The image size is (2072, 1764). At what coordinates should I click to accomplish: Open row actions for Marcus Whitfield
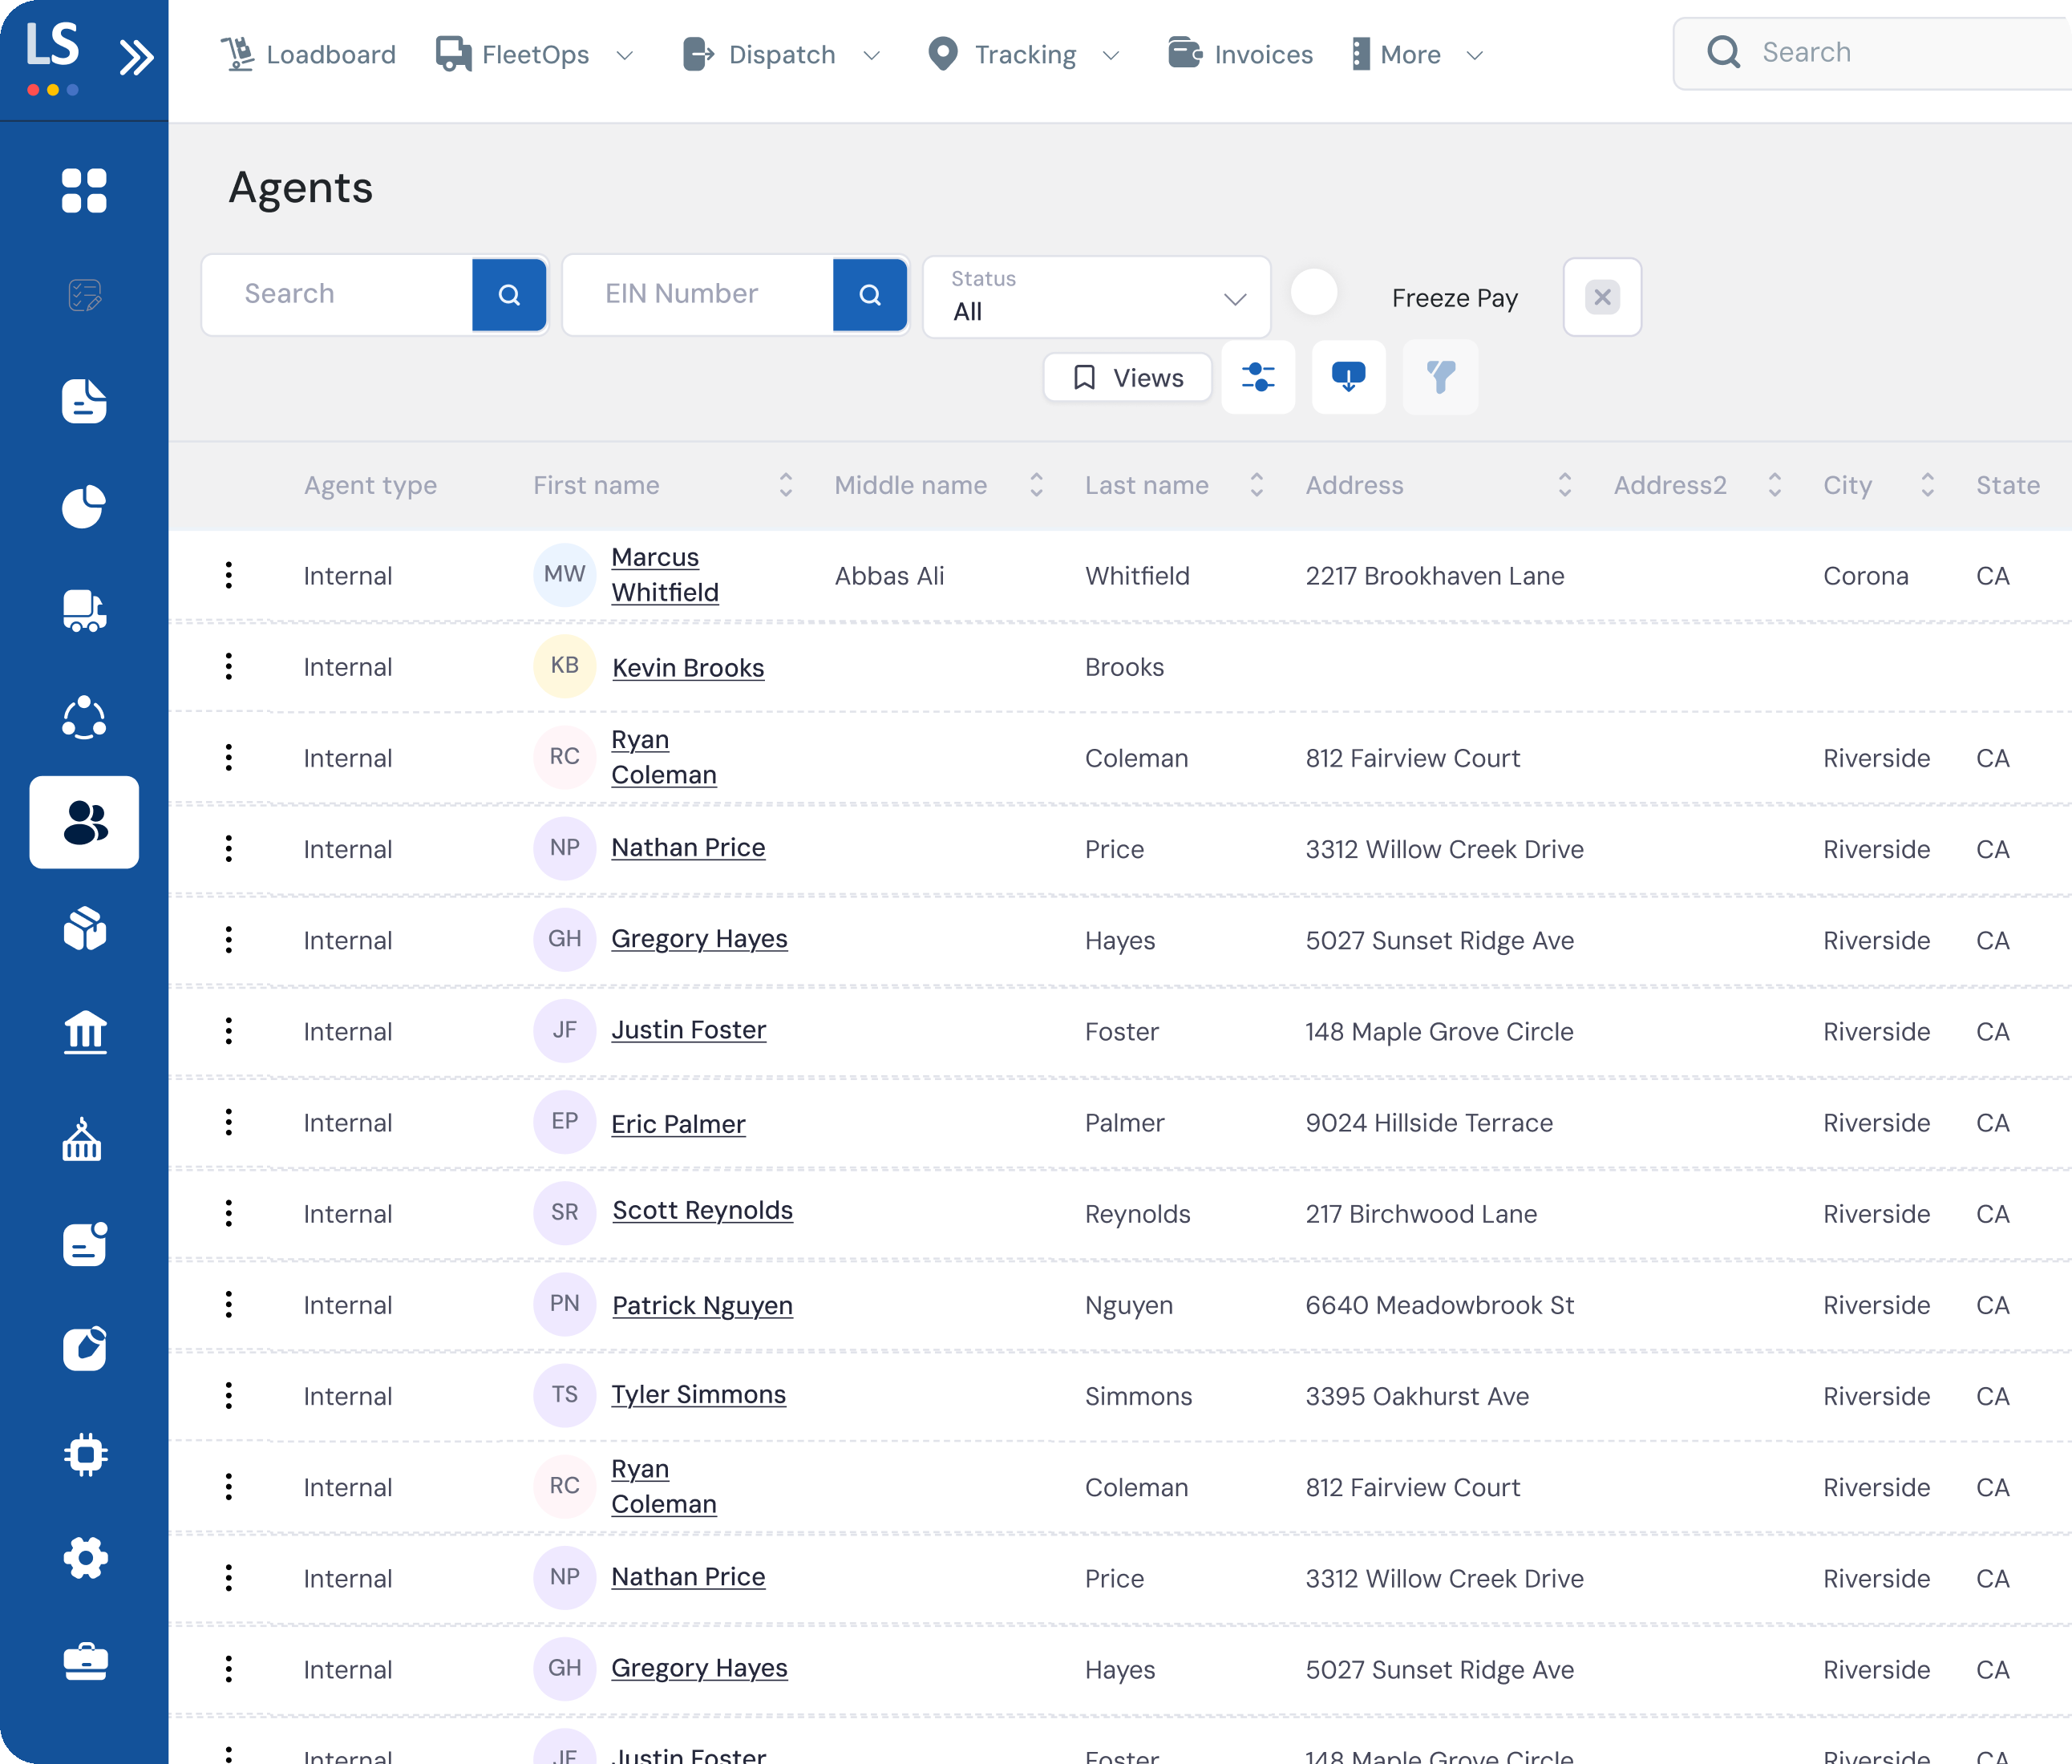tap(229, 575)
